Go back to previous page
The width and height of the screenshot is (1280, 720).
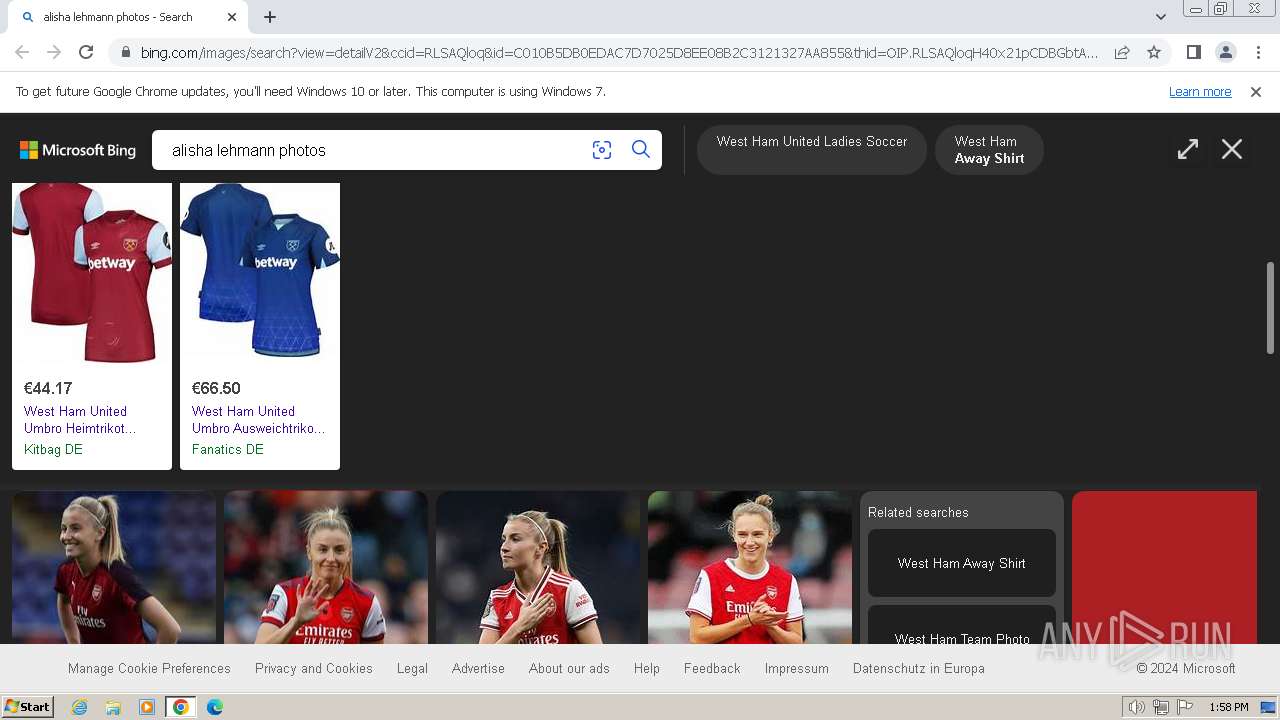point(22,52)
